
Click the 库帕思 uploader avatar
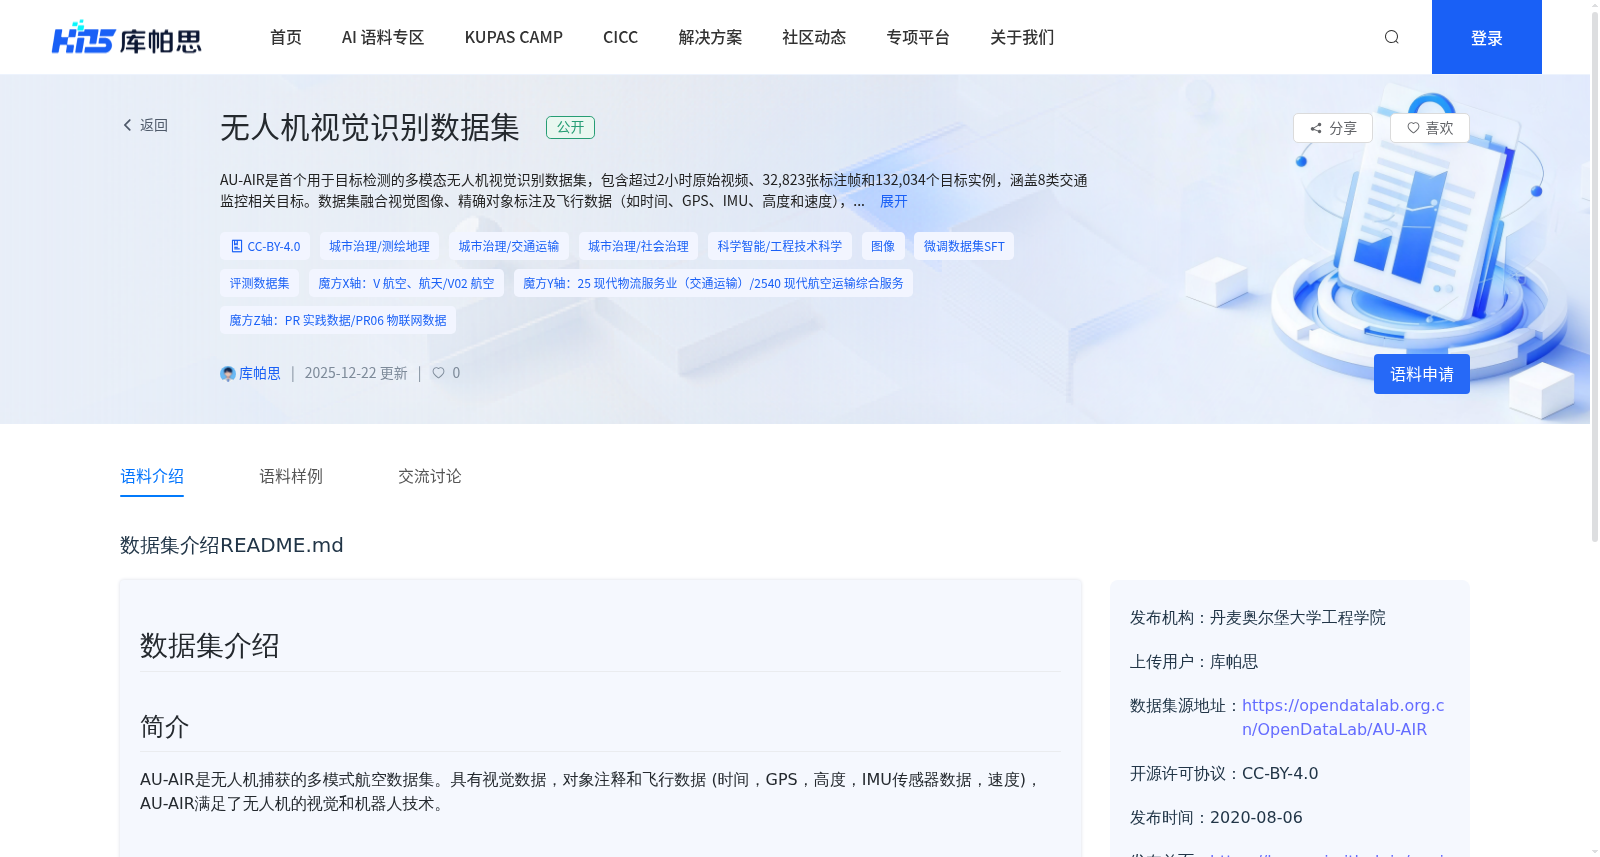click(x=227, y=373)
